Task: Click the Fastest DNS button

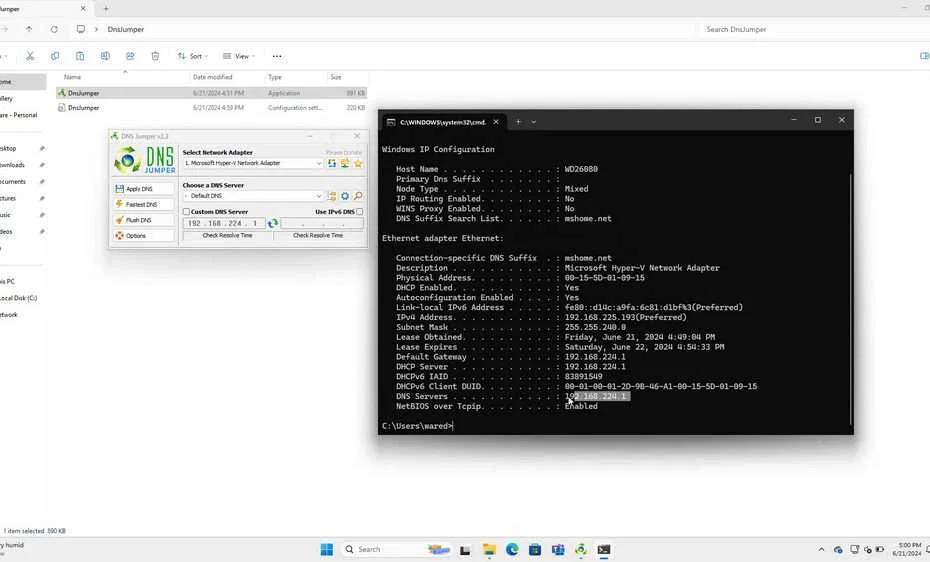Action: [x=144, y=204]
